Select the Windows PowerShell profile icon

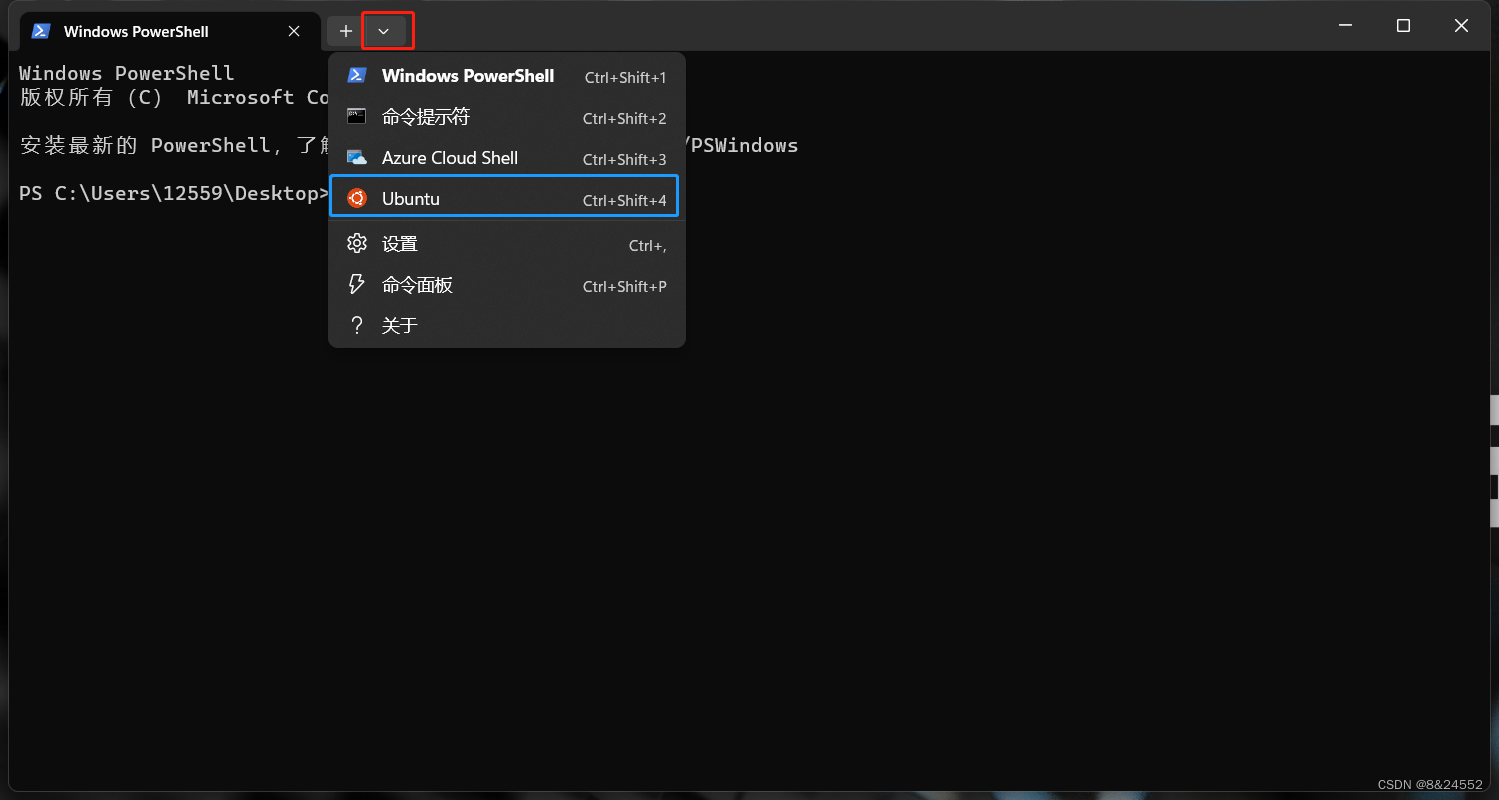coord(357,75)
